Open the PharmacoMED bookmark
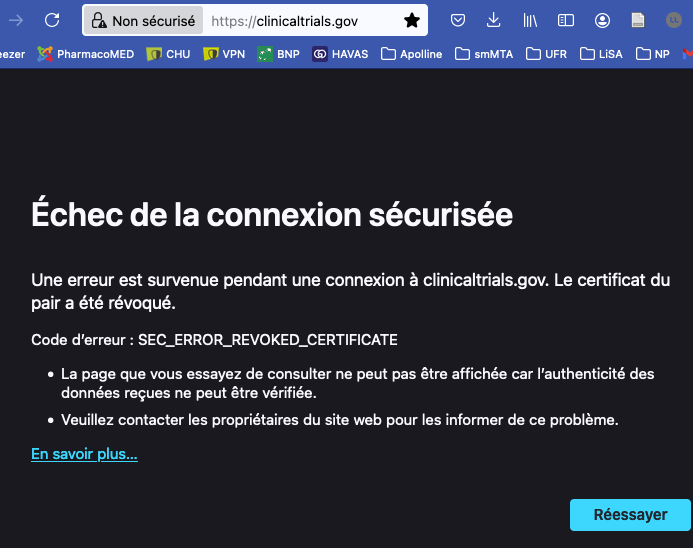Image resolution: width=693 pixels, height=548 pixels. [x=86, y=54]
